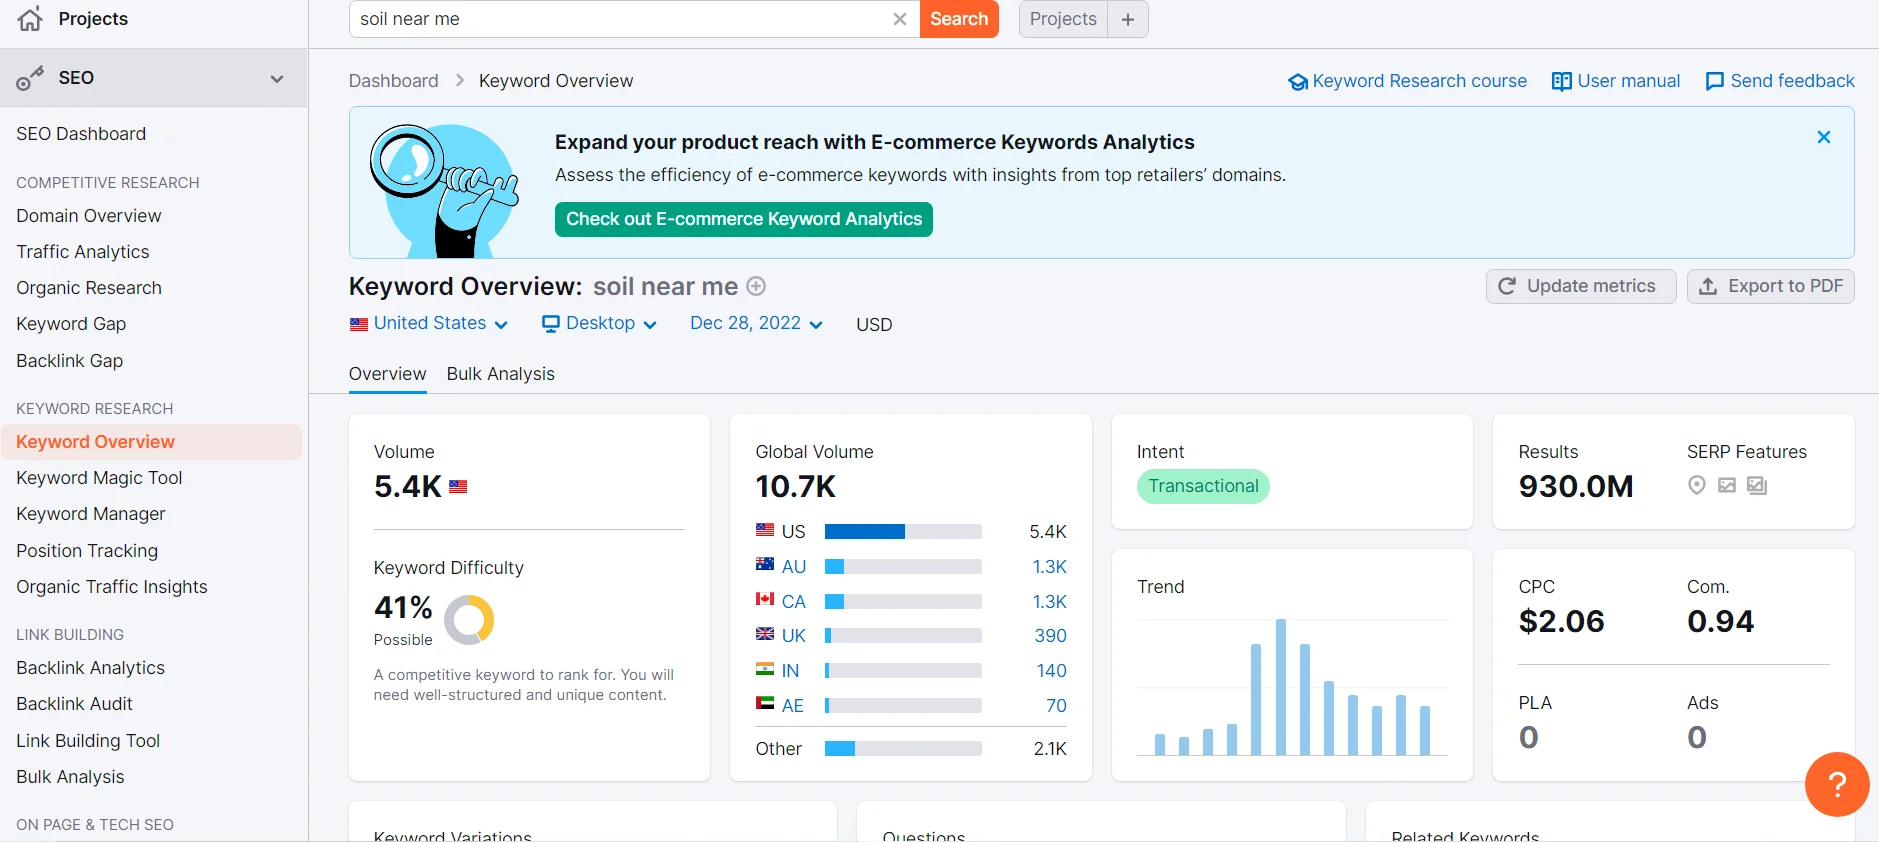Clear the search field with the X icon
The height and width of the screenshot is (842, 1879).
pyautogui.click(x=900, y=19)
